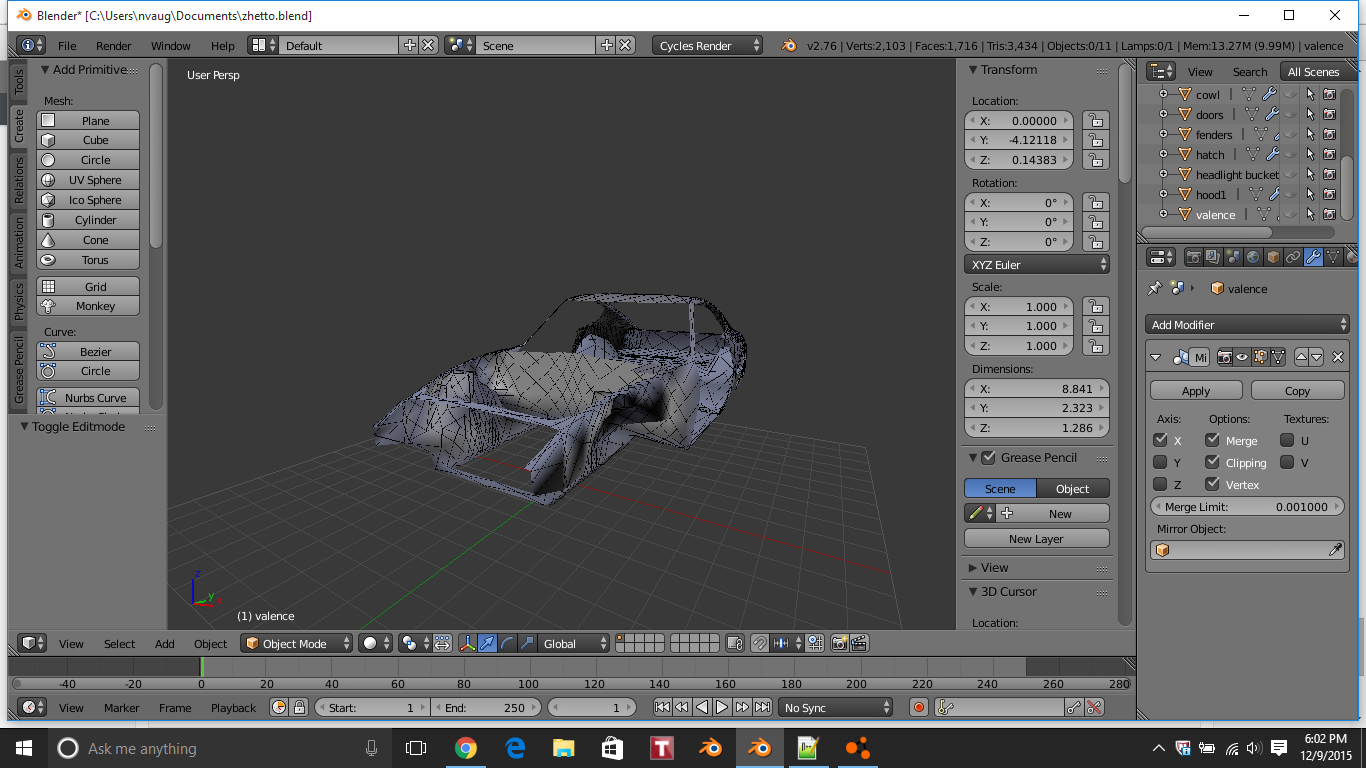Copy the Mirror modifier
The width and height of the screenshot is (1366, 768).
tap(1297, 391)
